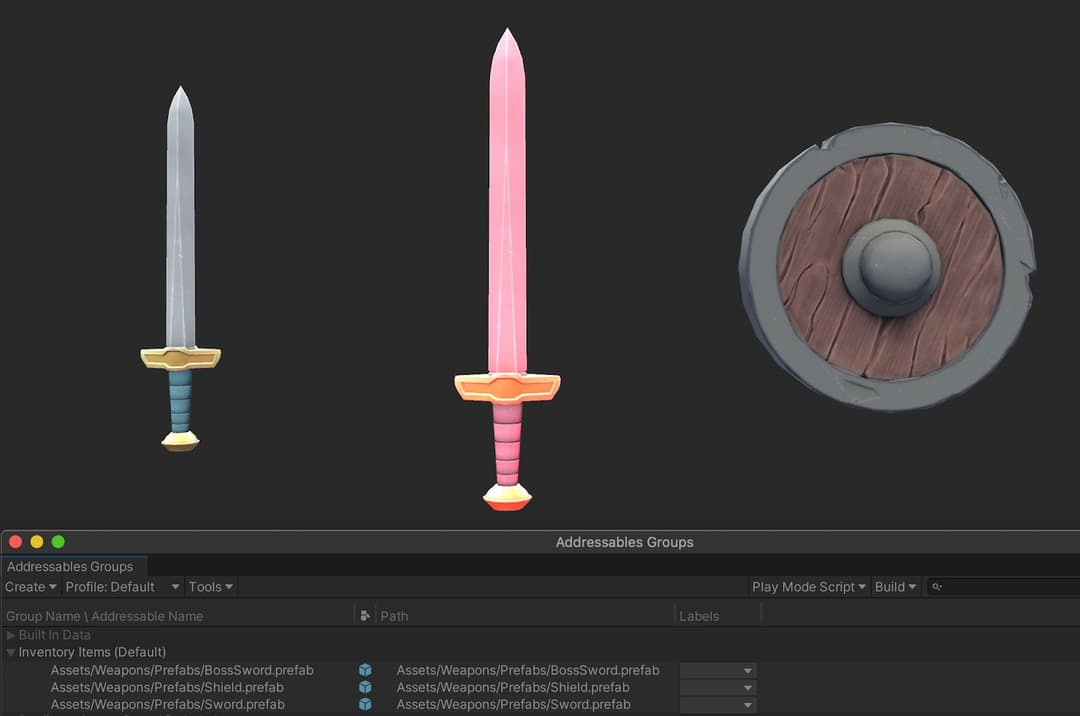Click the icon in the Group Name column header
The image size is (1080, 716).
pos(365,616)
